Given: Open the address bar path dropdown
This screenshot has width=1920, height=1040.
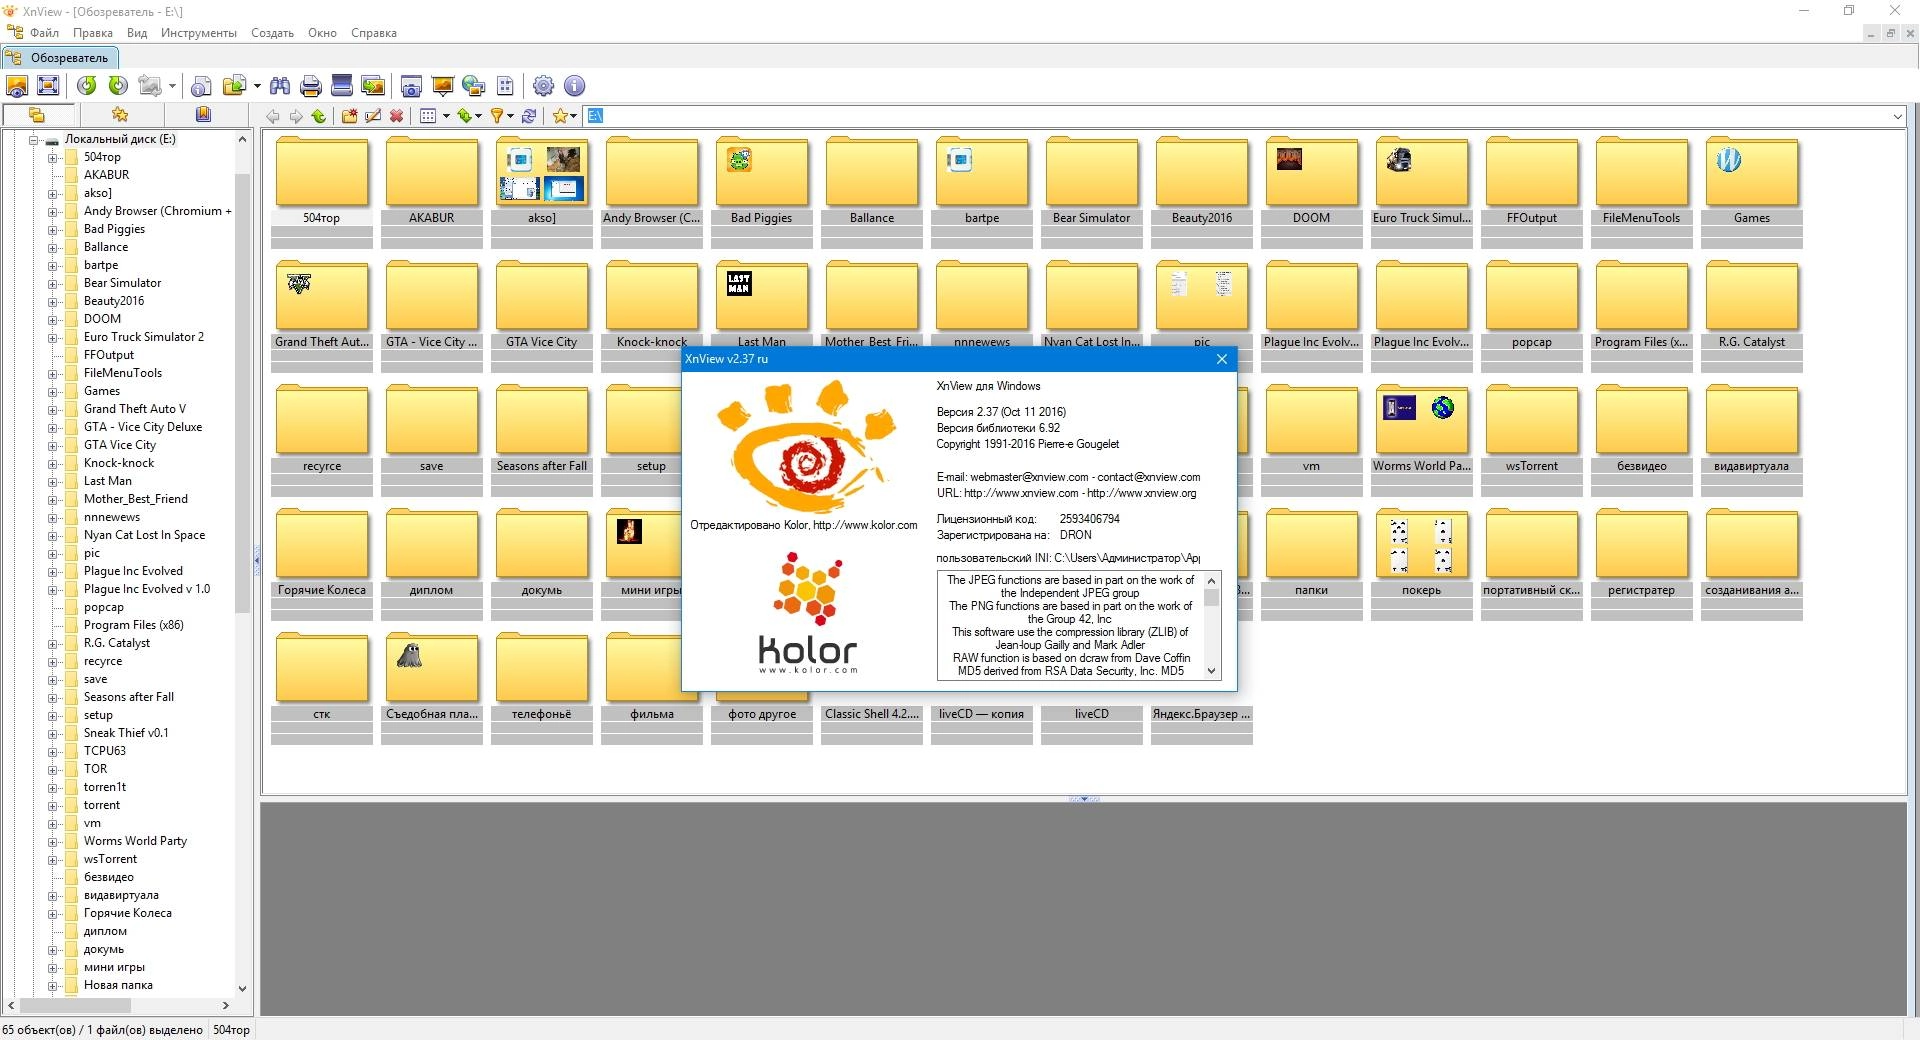Looking at the screenshot, I should (x=1897, y=116).
